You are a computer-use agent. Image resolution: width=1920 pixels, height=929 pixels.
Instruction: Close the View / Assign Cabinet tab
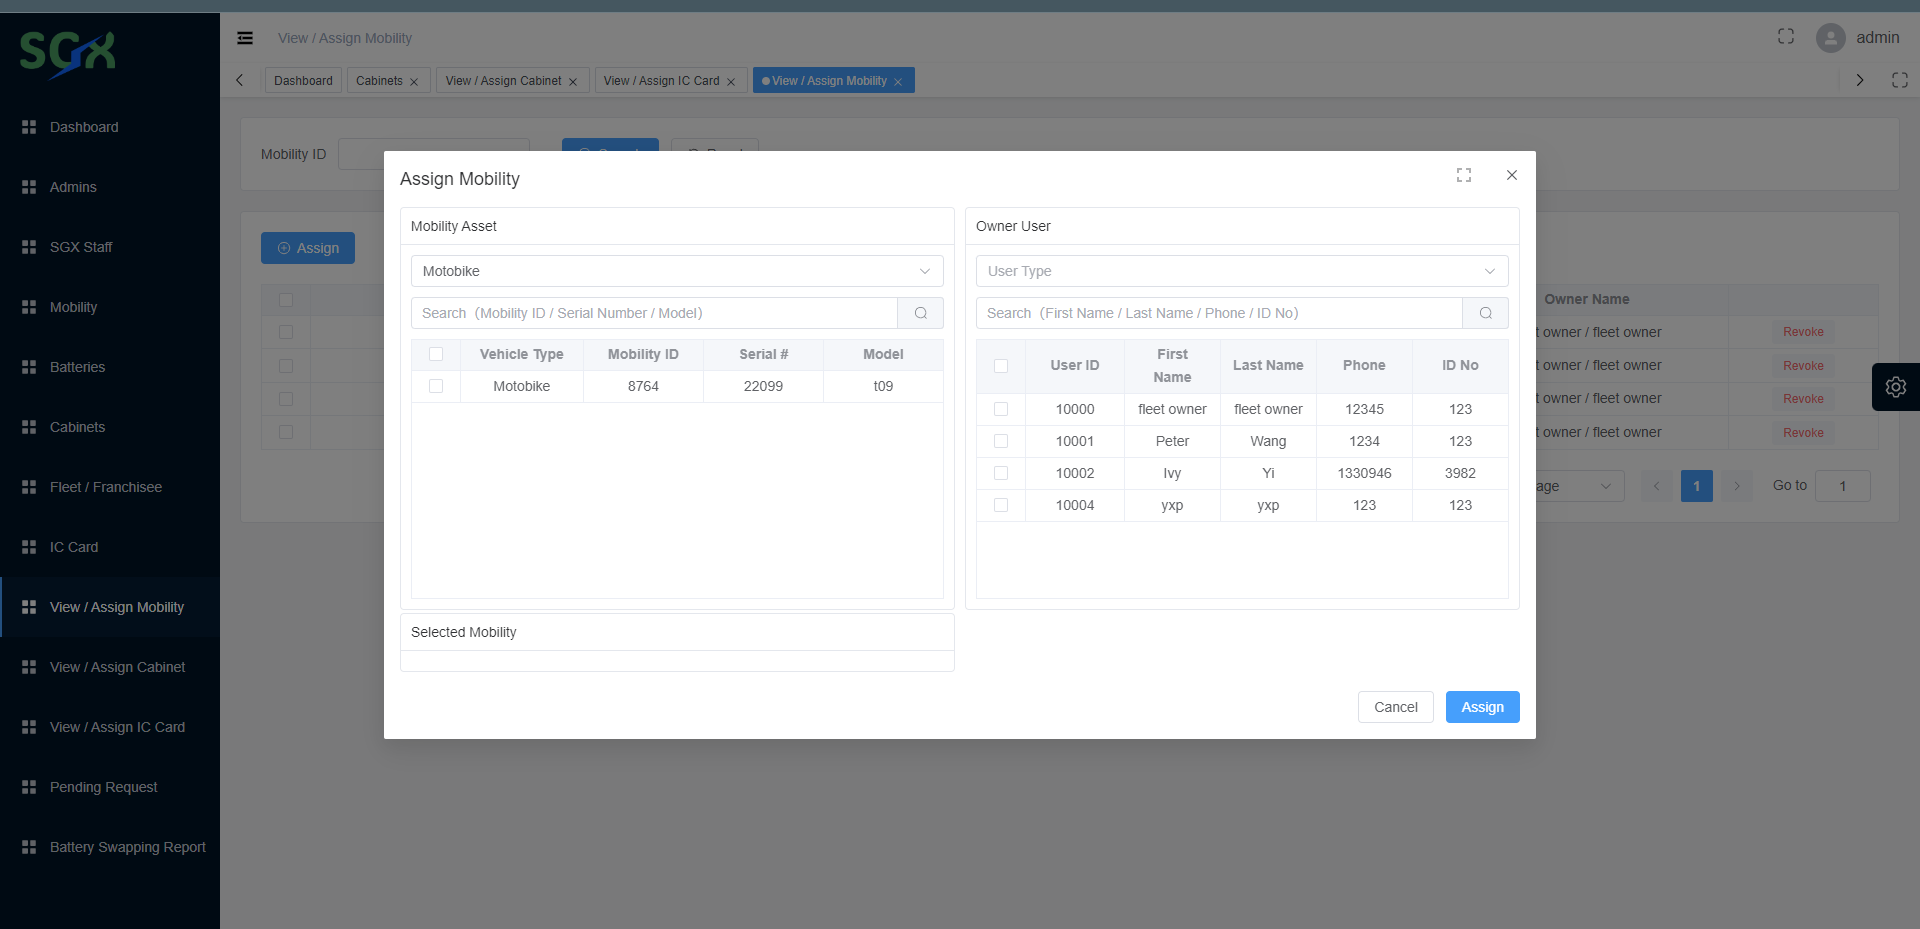click(x=573, y=82)
